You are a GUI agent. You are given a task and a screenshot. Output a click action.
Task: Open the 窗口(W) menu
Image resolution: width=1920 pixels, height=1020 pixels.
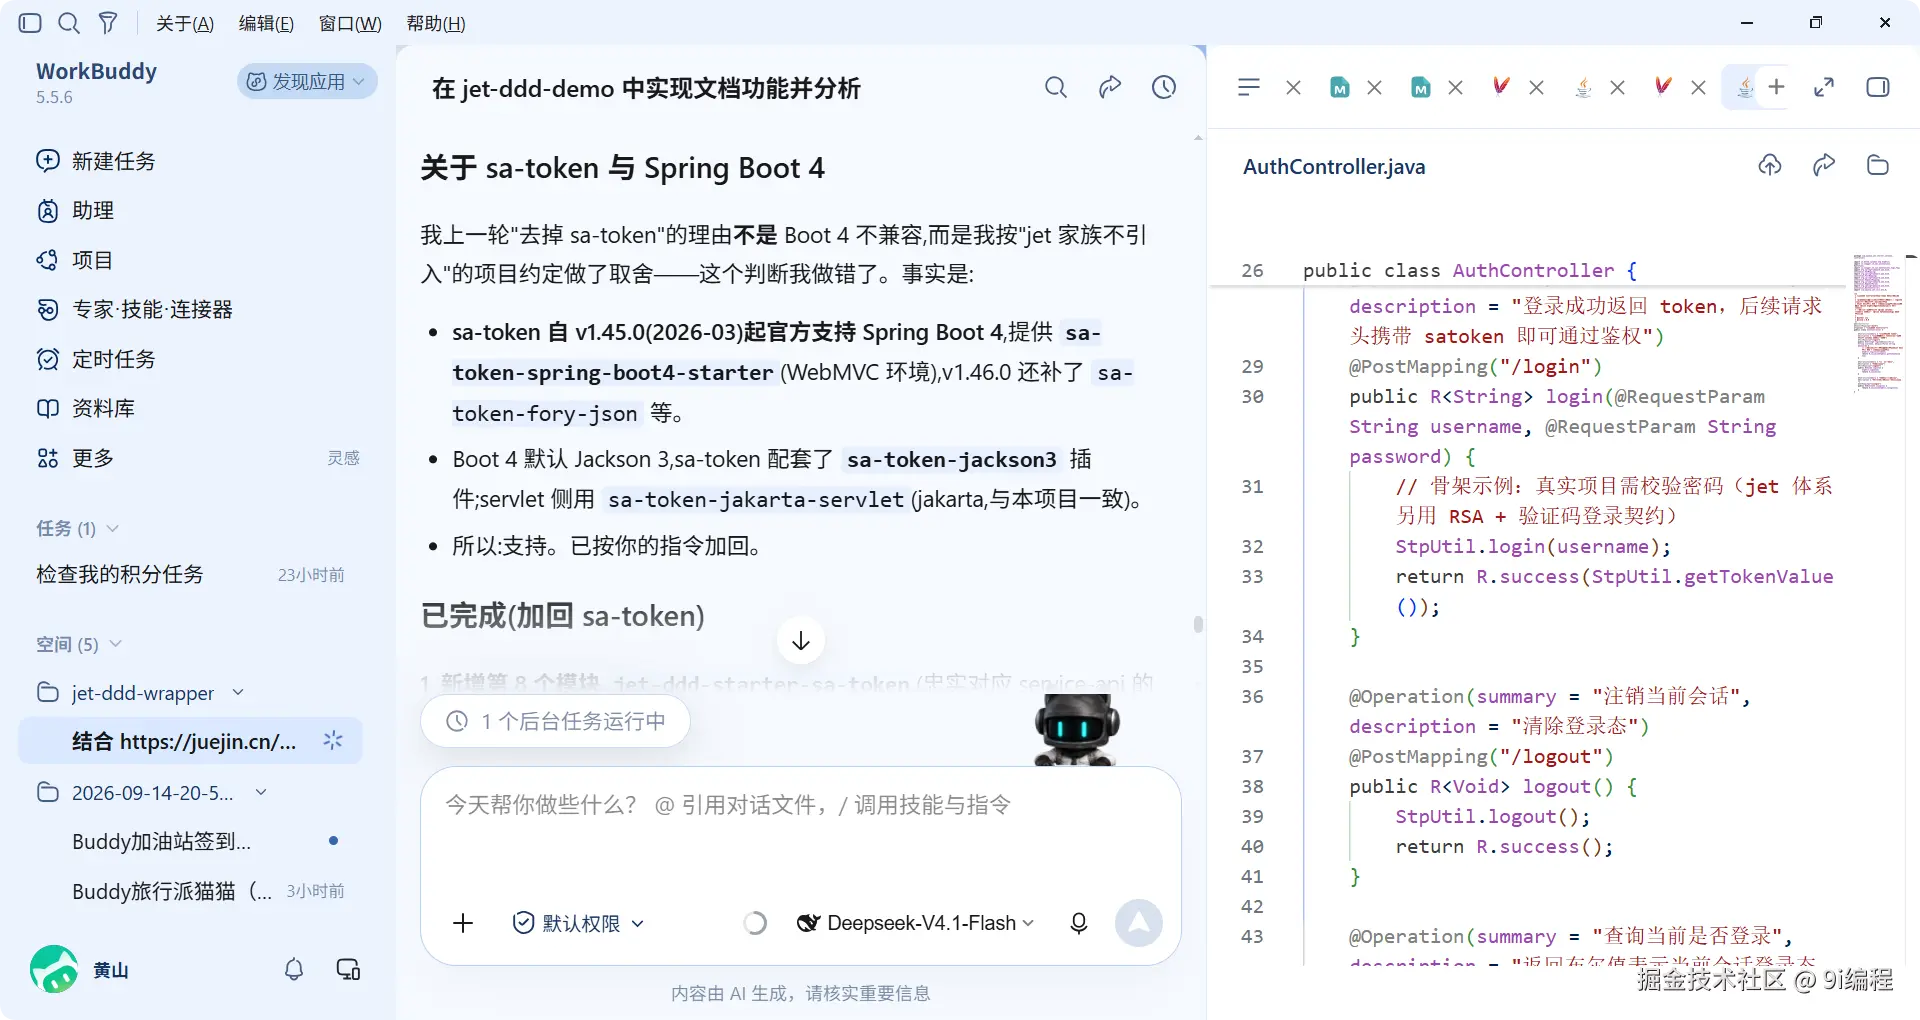pyautogui.click(x=350, y=24)
